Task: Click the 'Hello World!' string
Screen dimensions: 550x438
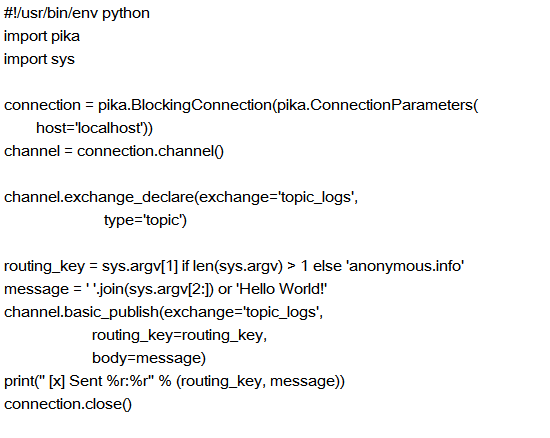Action: 282,289
